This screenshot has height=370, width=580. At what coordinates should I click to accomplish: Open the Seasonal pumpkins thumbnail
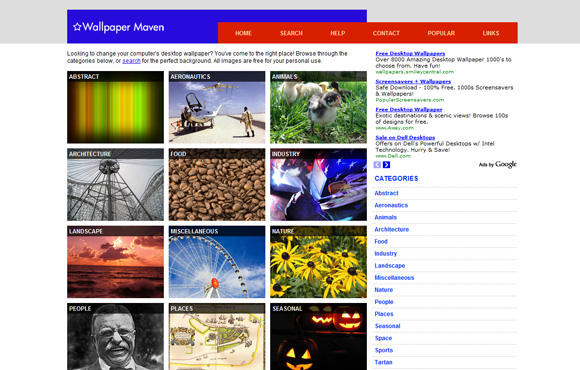coord(318,336)
